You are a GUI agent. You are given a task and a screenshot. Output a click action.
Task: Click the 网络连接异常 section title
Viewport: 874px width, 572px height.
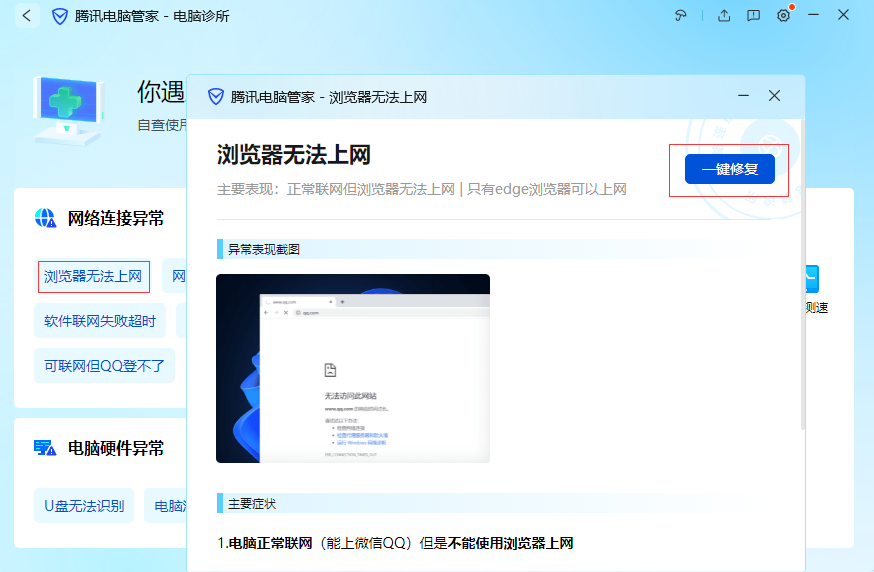pyautogui.click(x=115, y=219)
